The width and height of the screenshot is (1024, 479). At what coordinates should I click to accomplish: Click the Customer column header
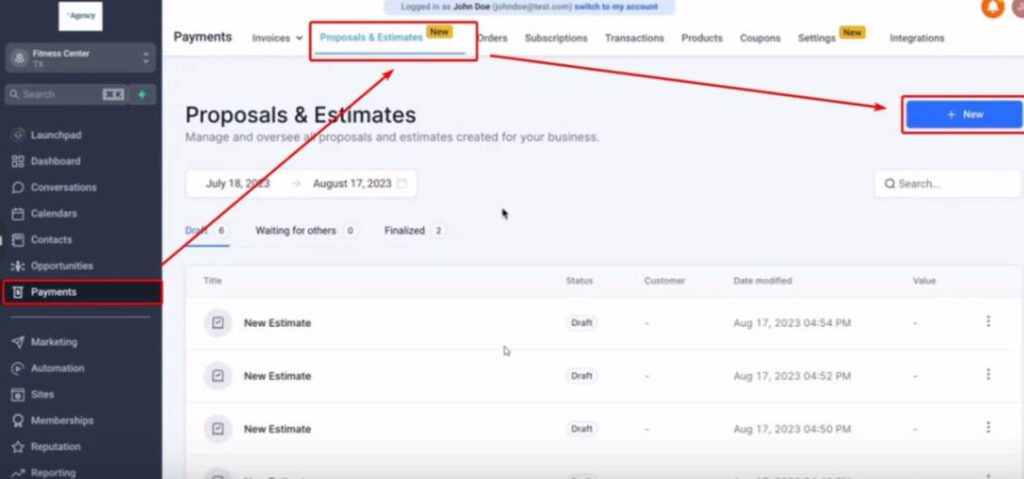click(x=664, y=280)
